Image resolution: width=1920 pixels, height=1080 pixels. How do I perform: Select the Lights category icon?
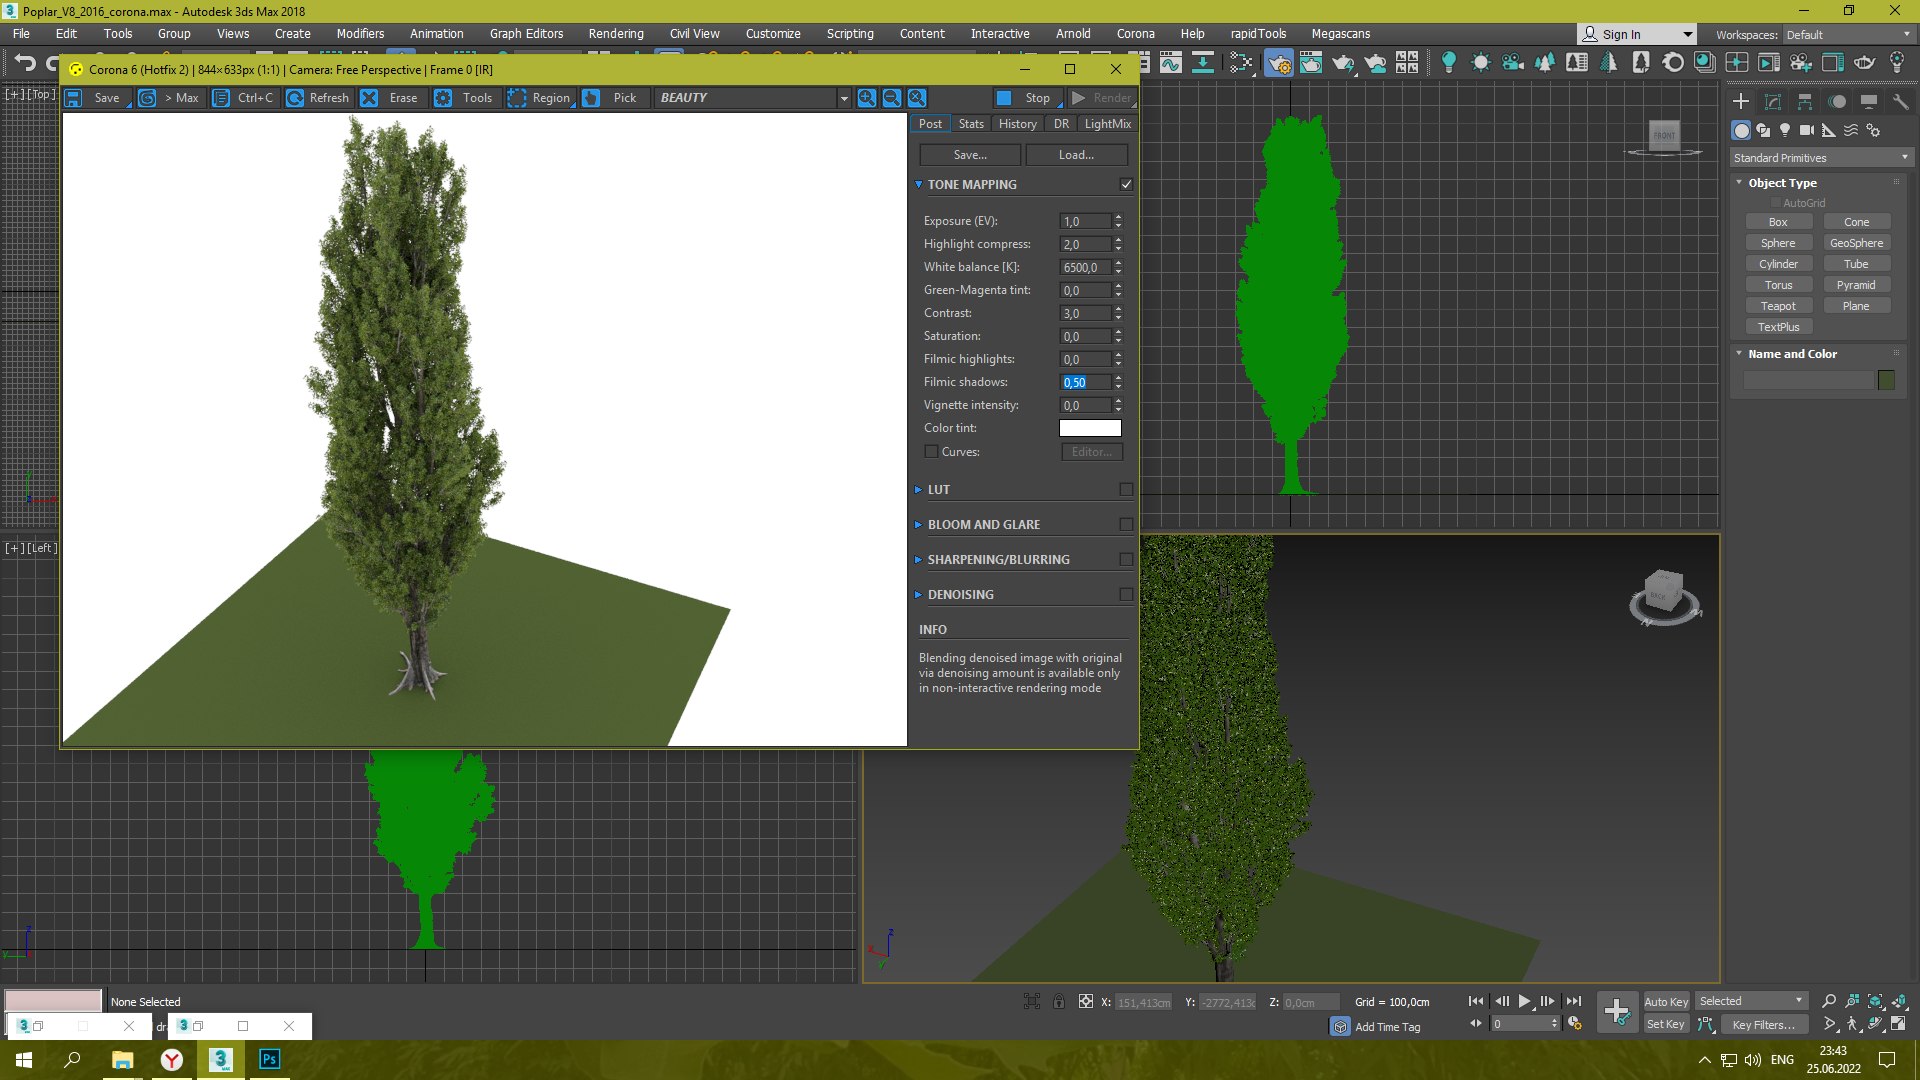tap(1785, 130)
